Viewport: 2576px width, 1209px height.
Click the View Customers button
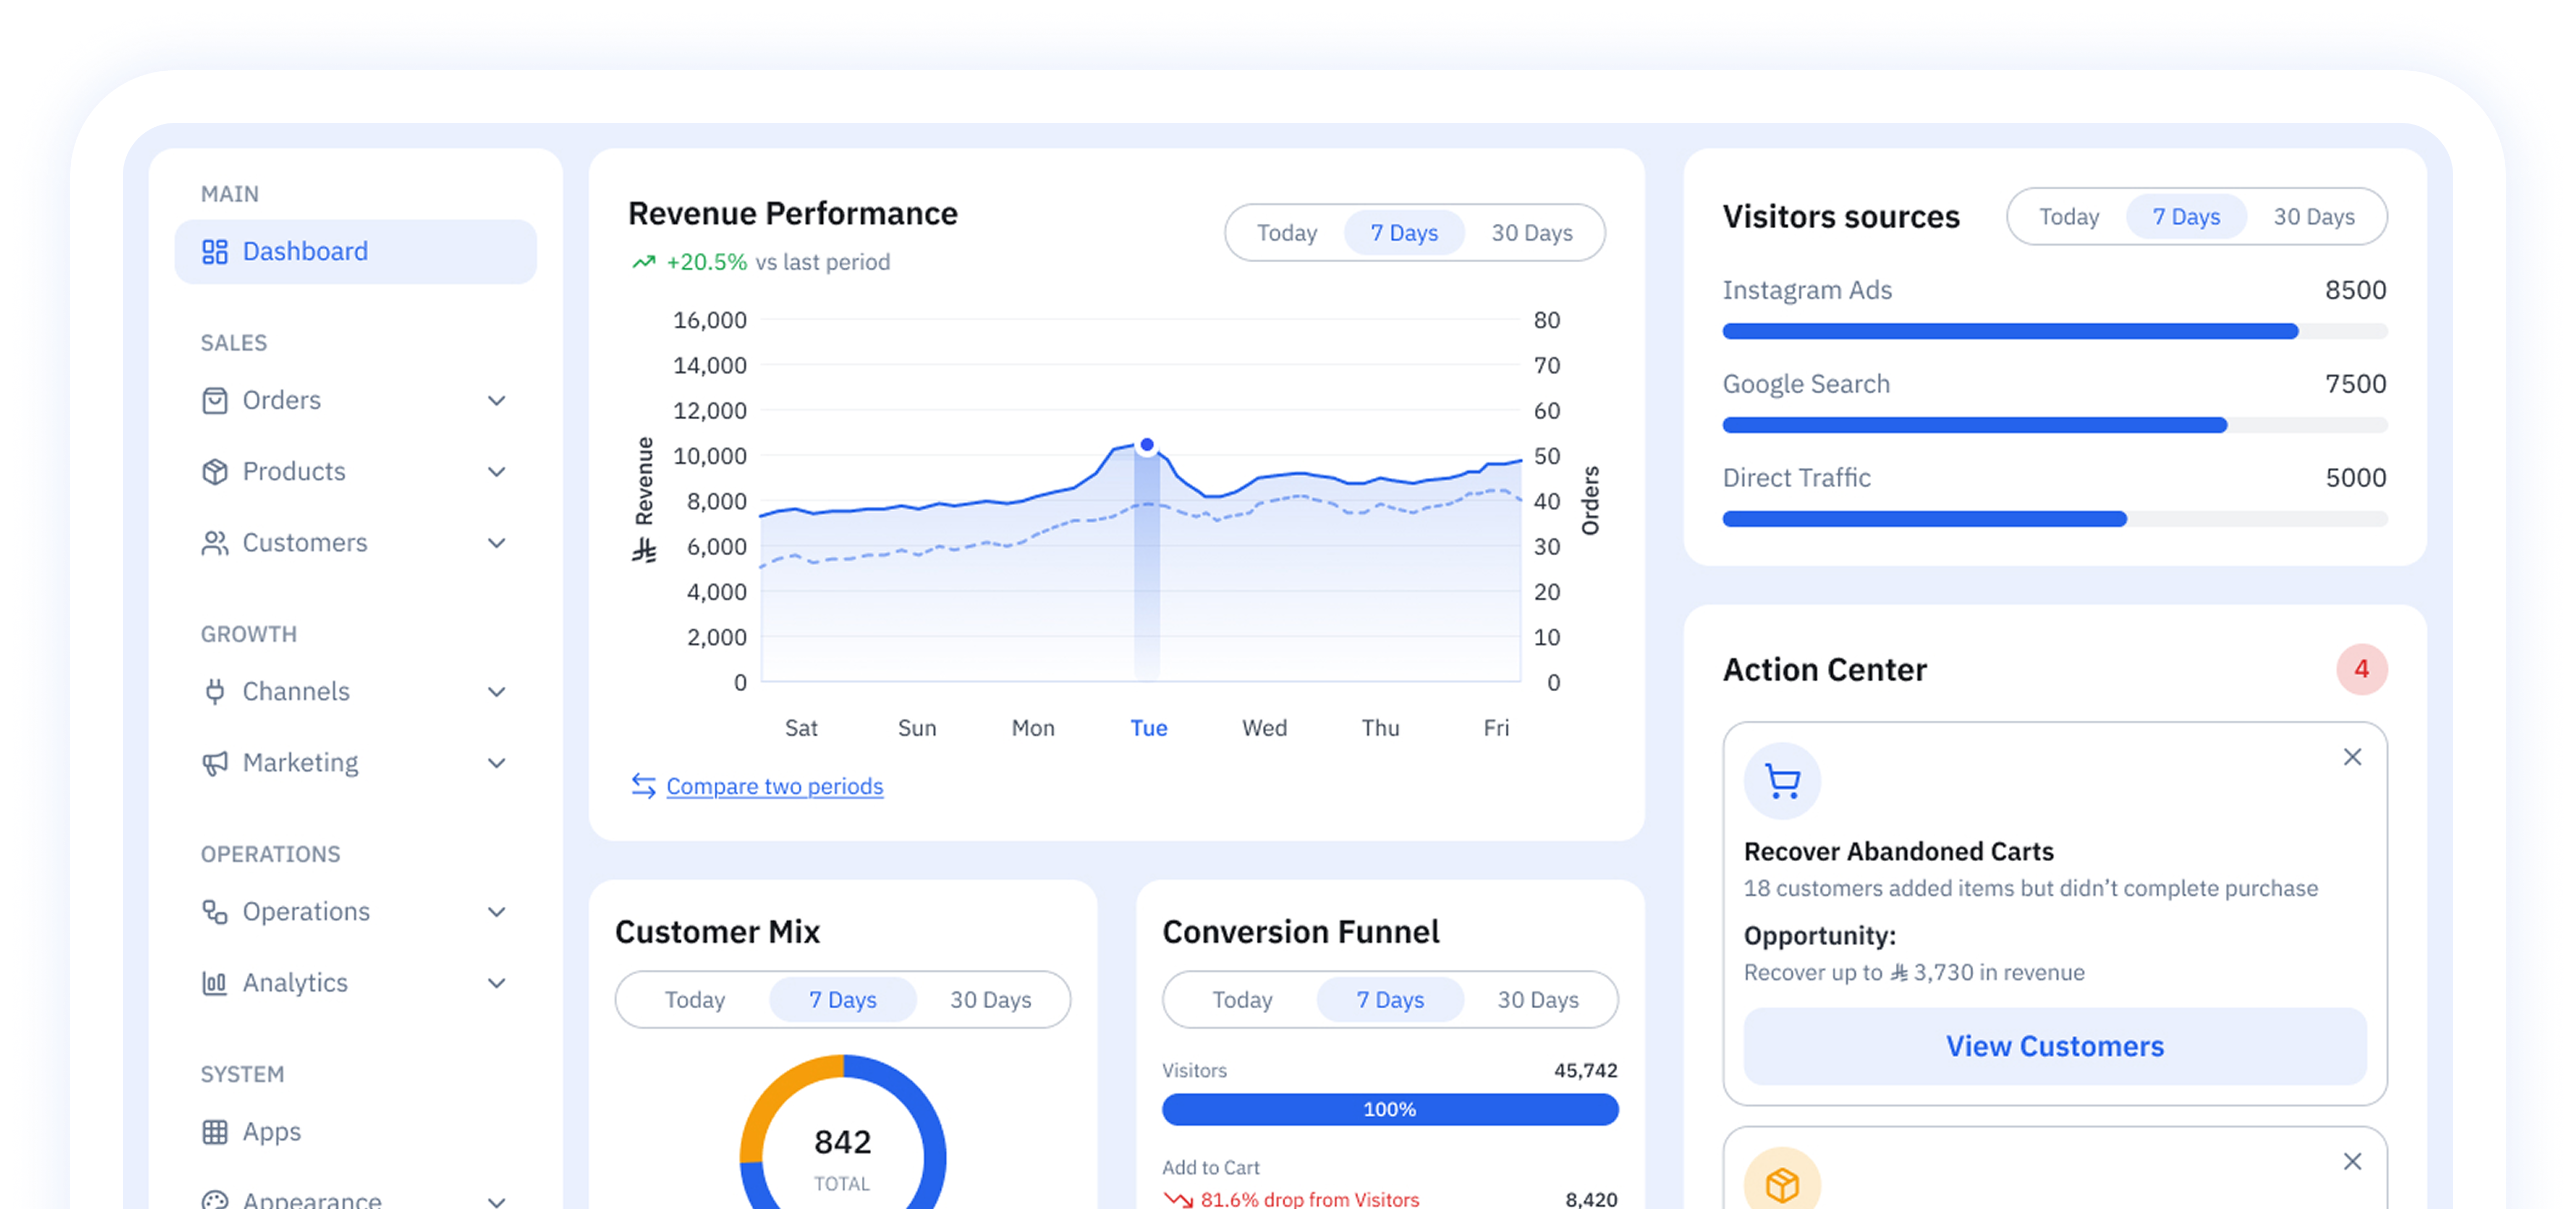coord(2054,1046)
